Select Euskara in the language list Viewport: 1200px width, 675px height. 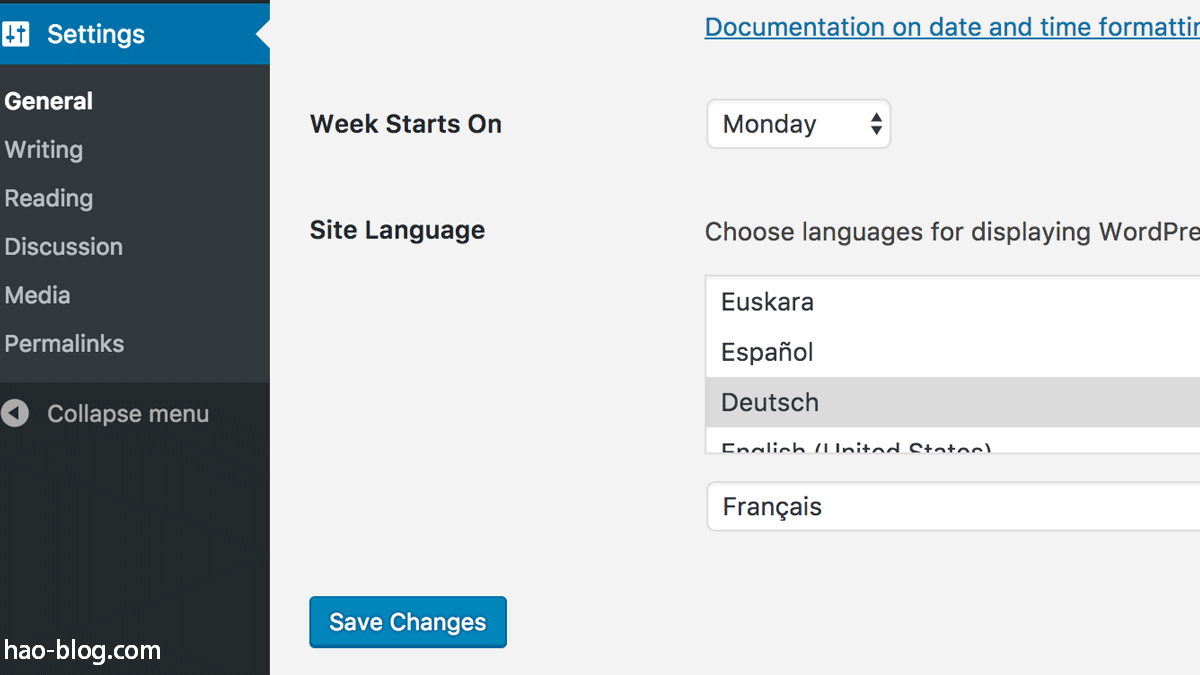tap(953, 302)
